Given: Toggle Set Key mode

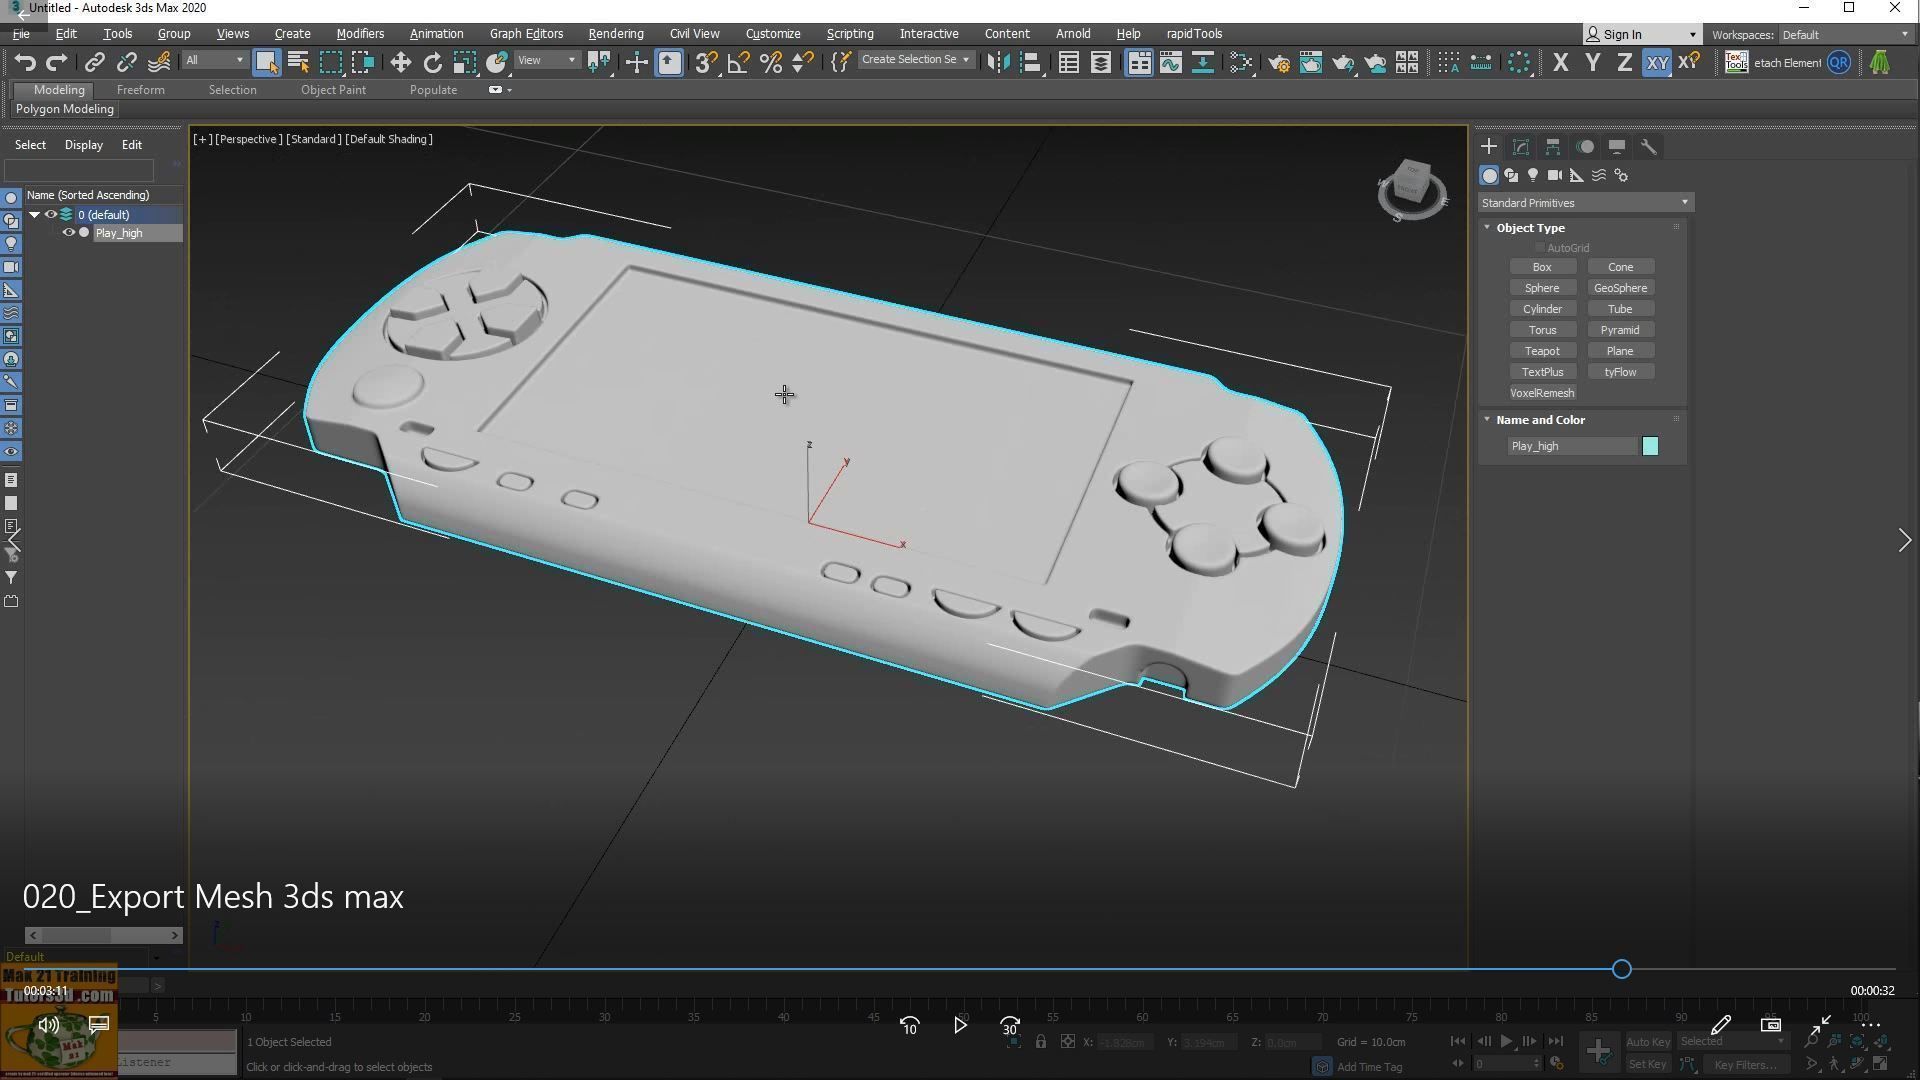Looking at the screenshot, I should coord(1647,1065).
